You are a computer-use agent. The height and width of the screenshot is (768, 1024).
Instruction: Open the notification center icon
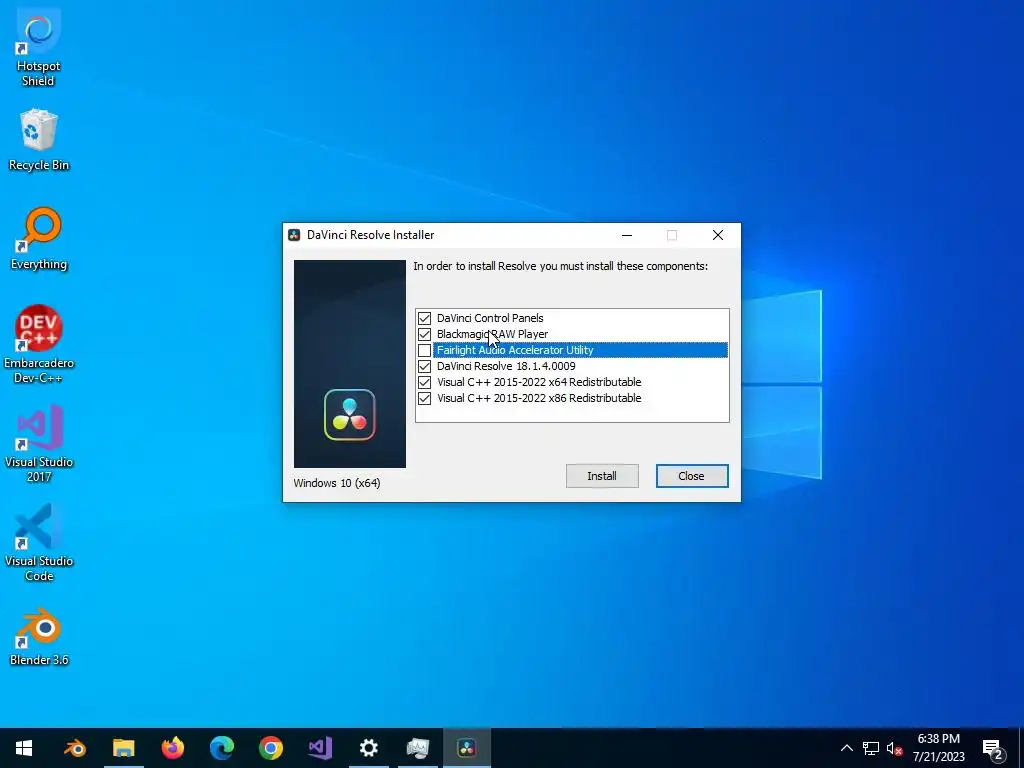coord(993,749)
